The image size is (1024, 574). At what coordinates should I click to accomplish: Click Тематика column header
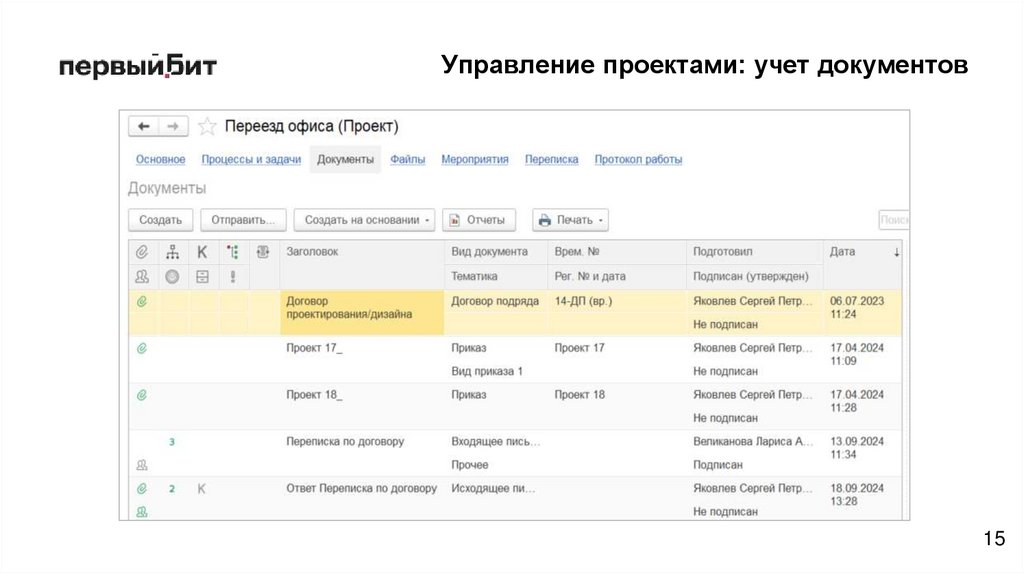[474, 276]
